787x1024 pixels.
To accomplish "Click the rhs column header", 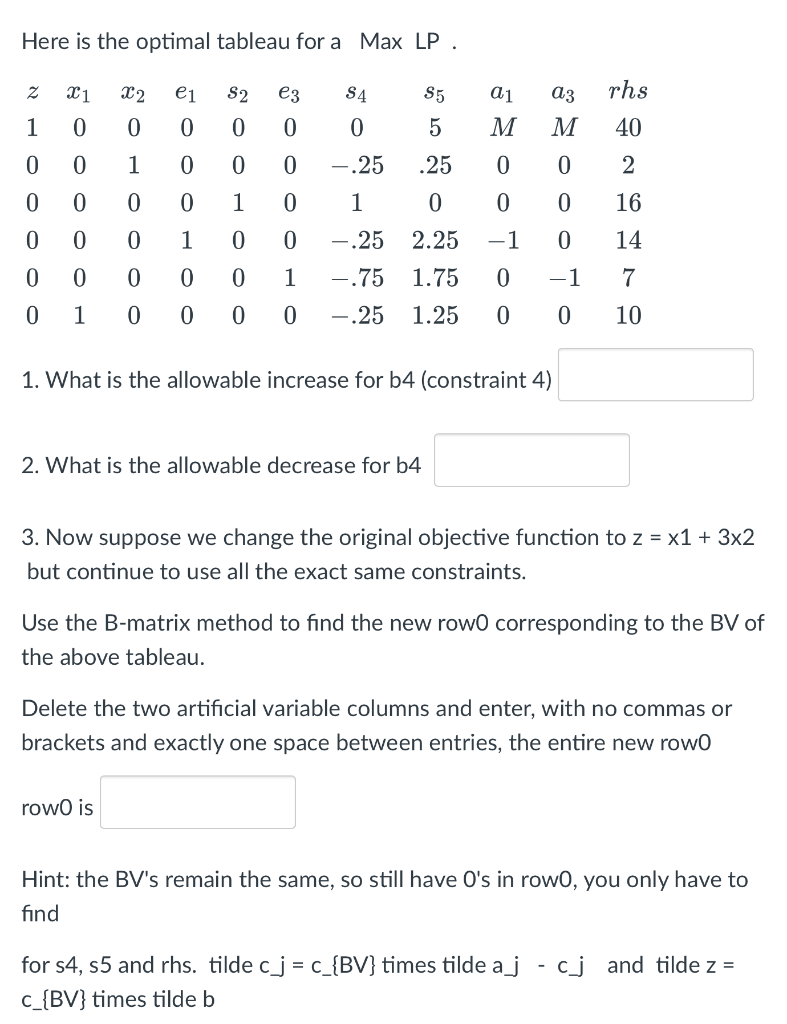I will point(628,91).
